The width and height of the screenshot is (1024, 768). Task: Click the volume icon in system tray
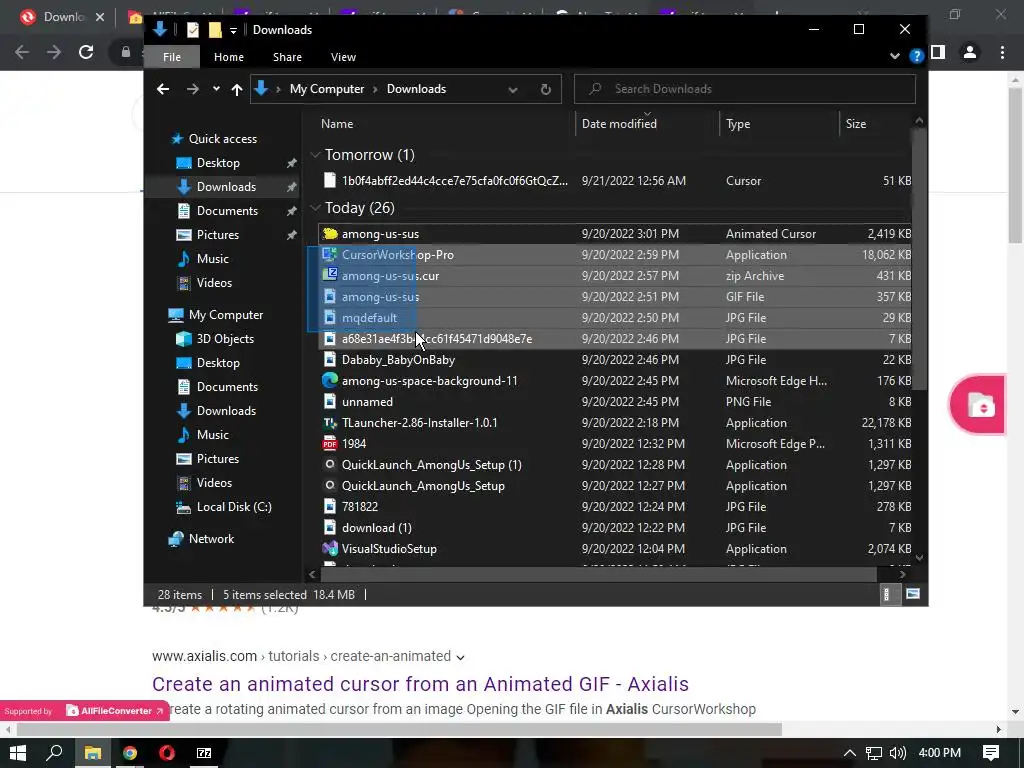(x=898, y=753)
